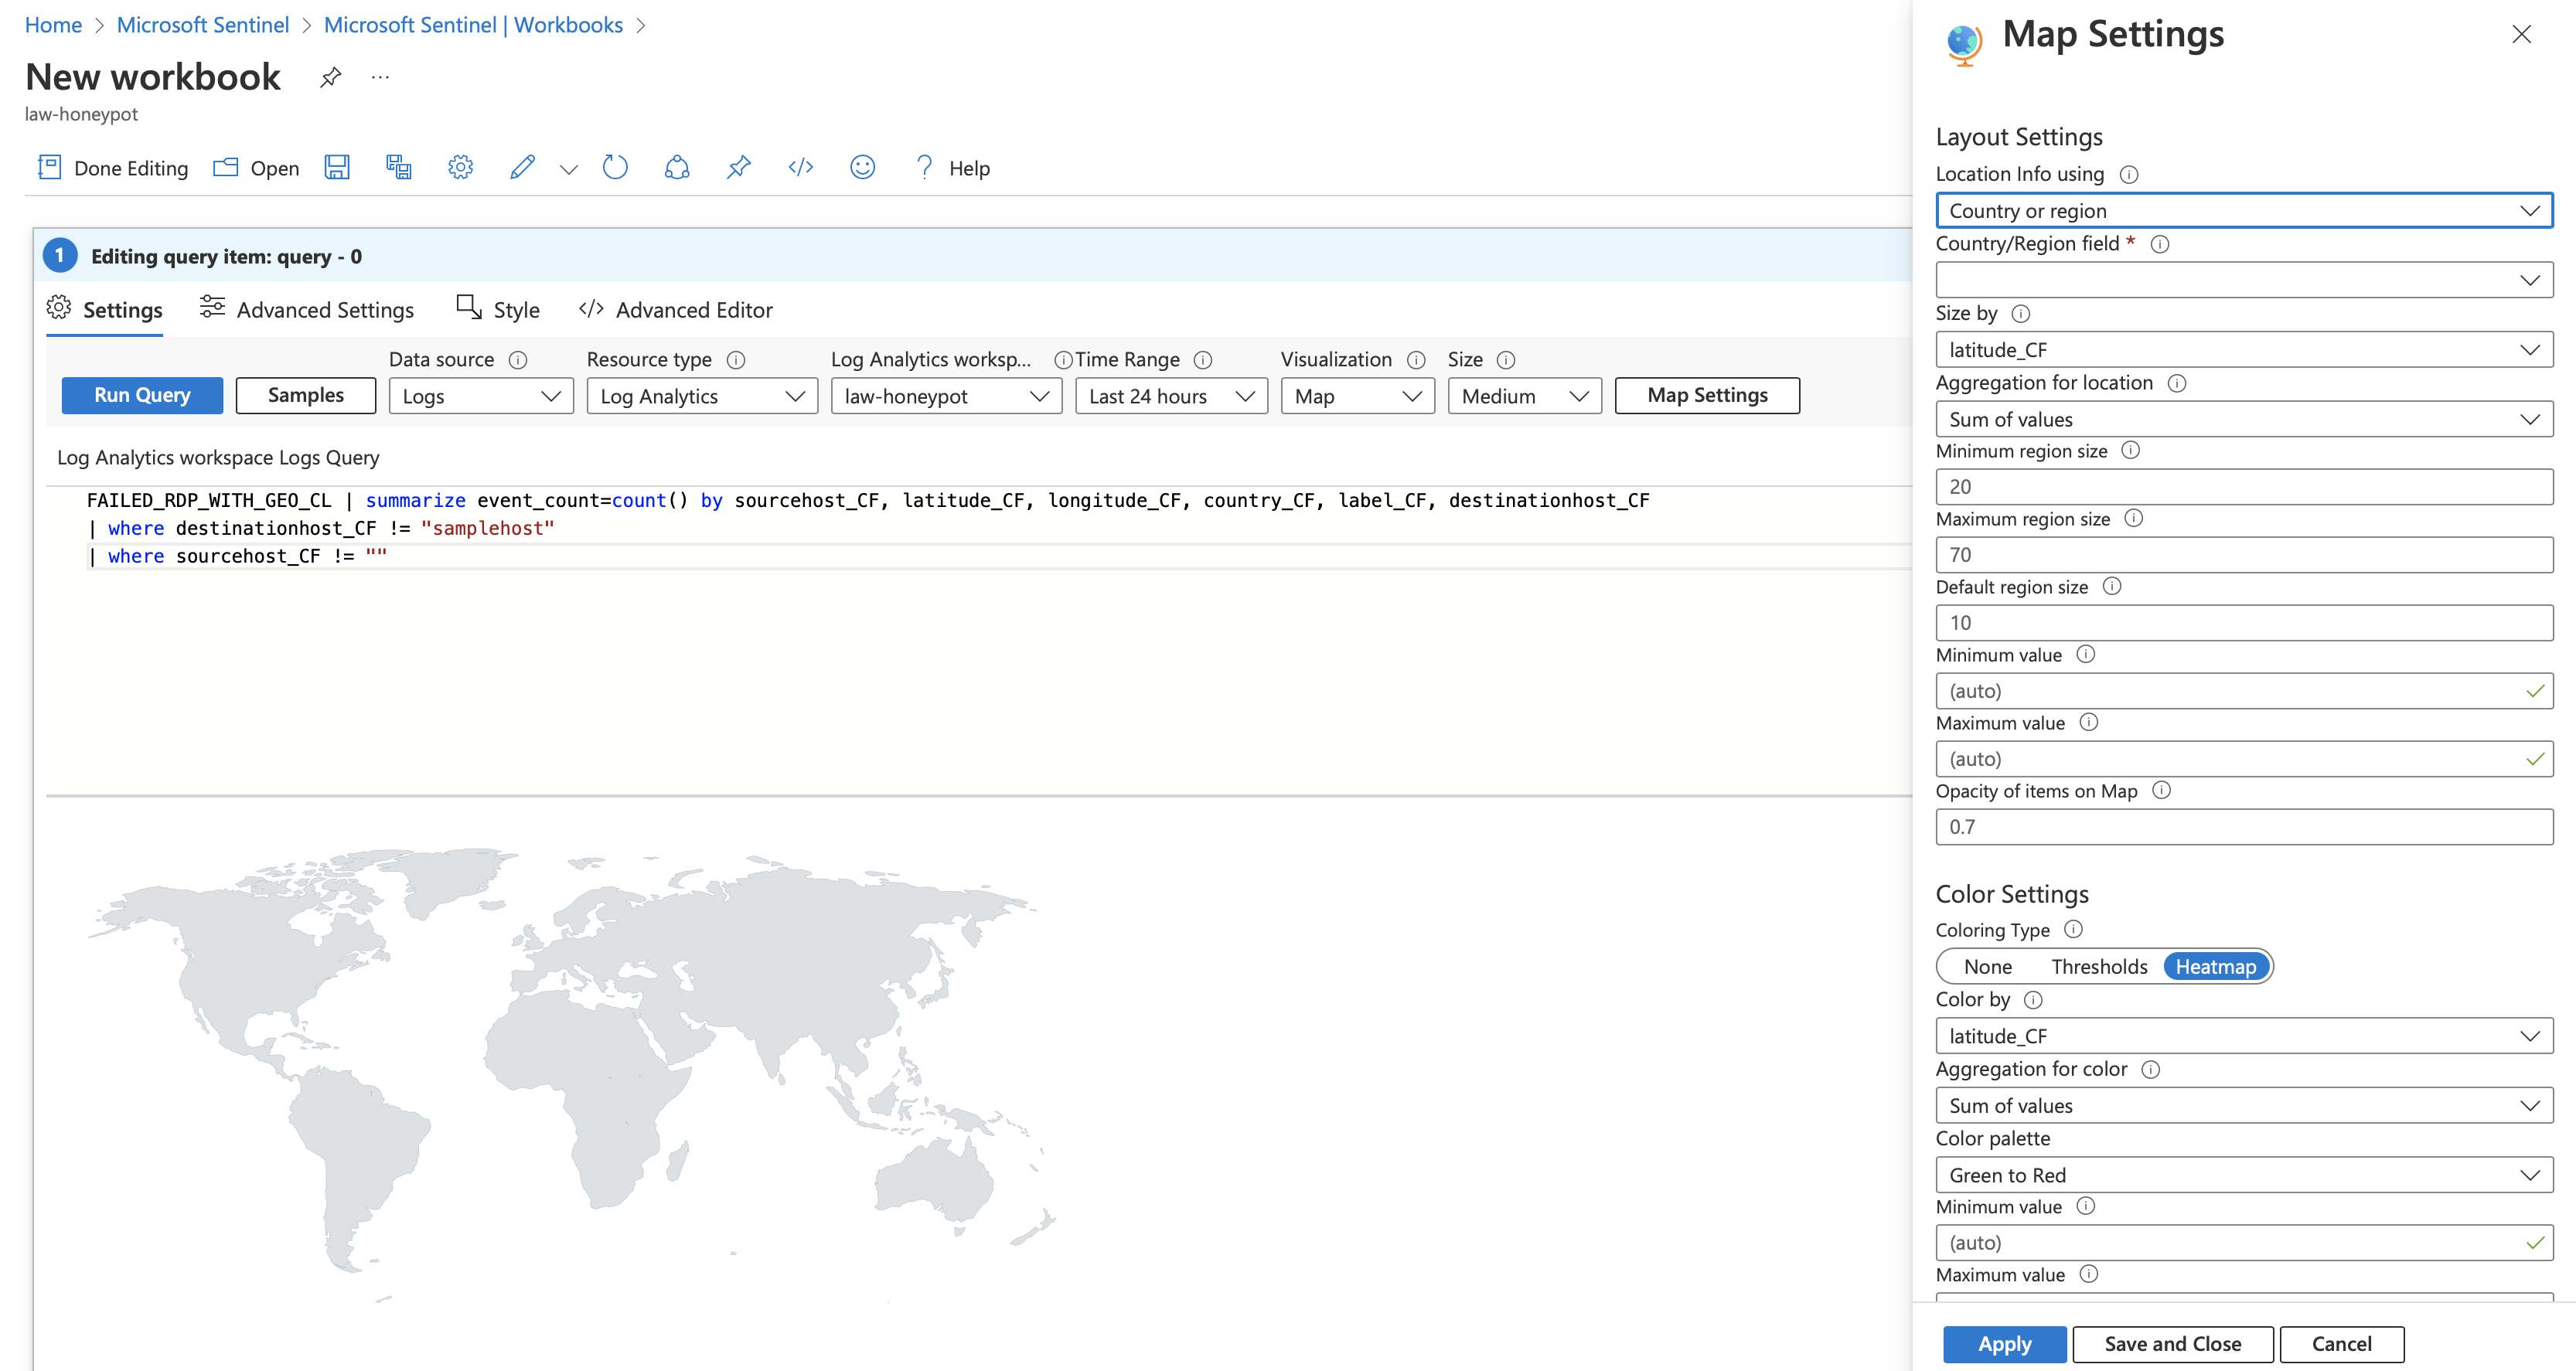The width and height of the screenshot is (2576, 1371).
Task: Click the Minimum region size info icon
Action: point(2131,451)
